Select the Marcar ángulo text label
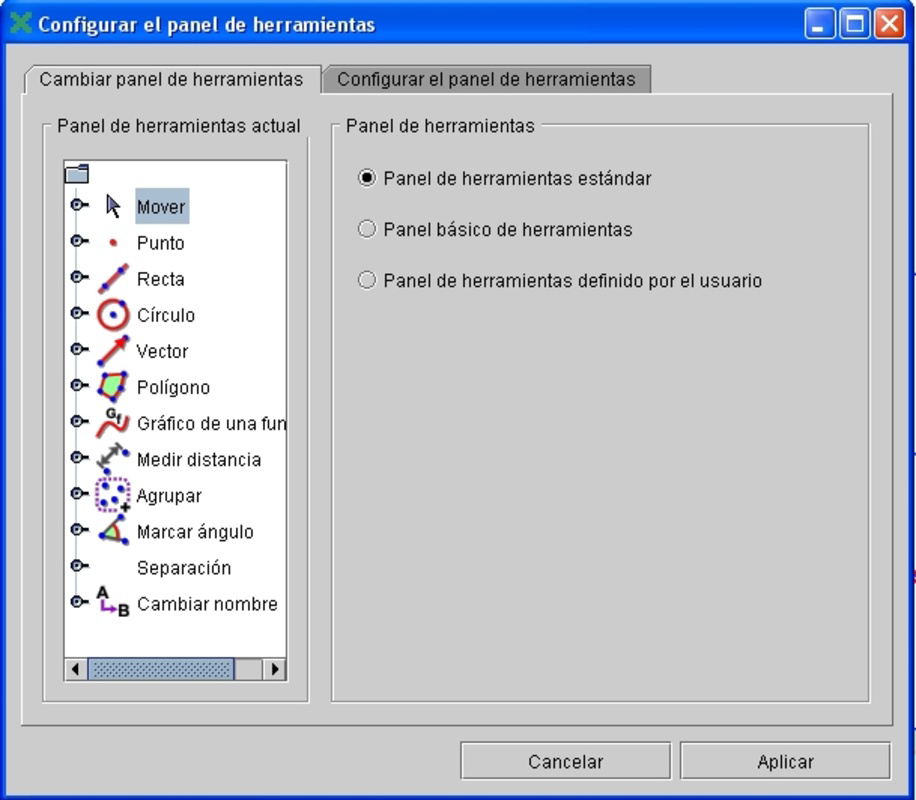The image size is (916, 800). (x=195, y=532)
